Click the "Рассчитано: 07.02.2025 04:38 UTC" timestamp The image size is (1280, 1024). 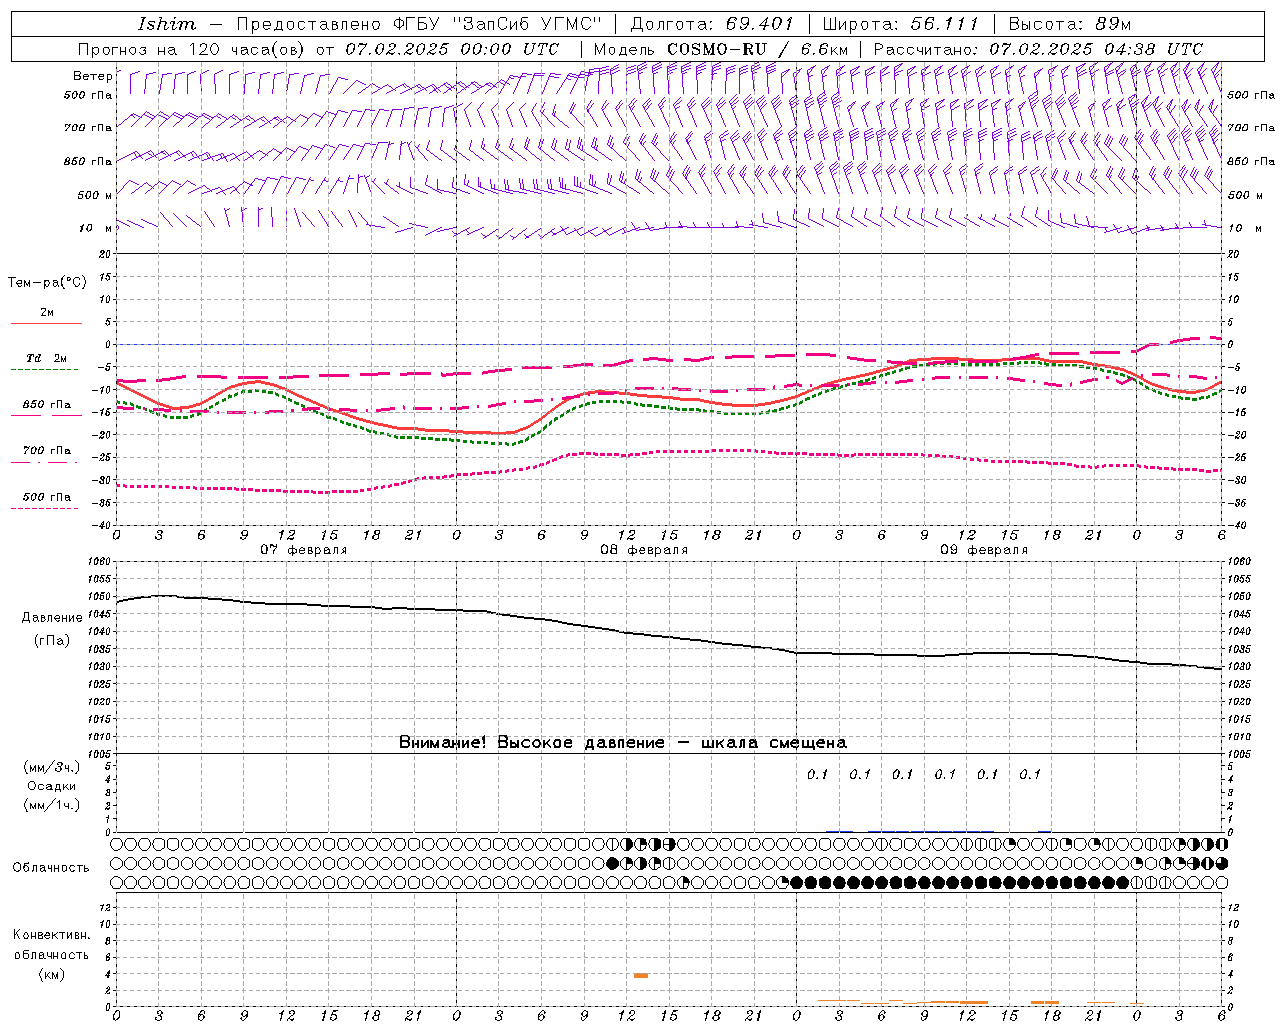pyautogui.click(x=1038, y=49)
